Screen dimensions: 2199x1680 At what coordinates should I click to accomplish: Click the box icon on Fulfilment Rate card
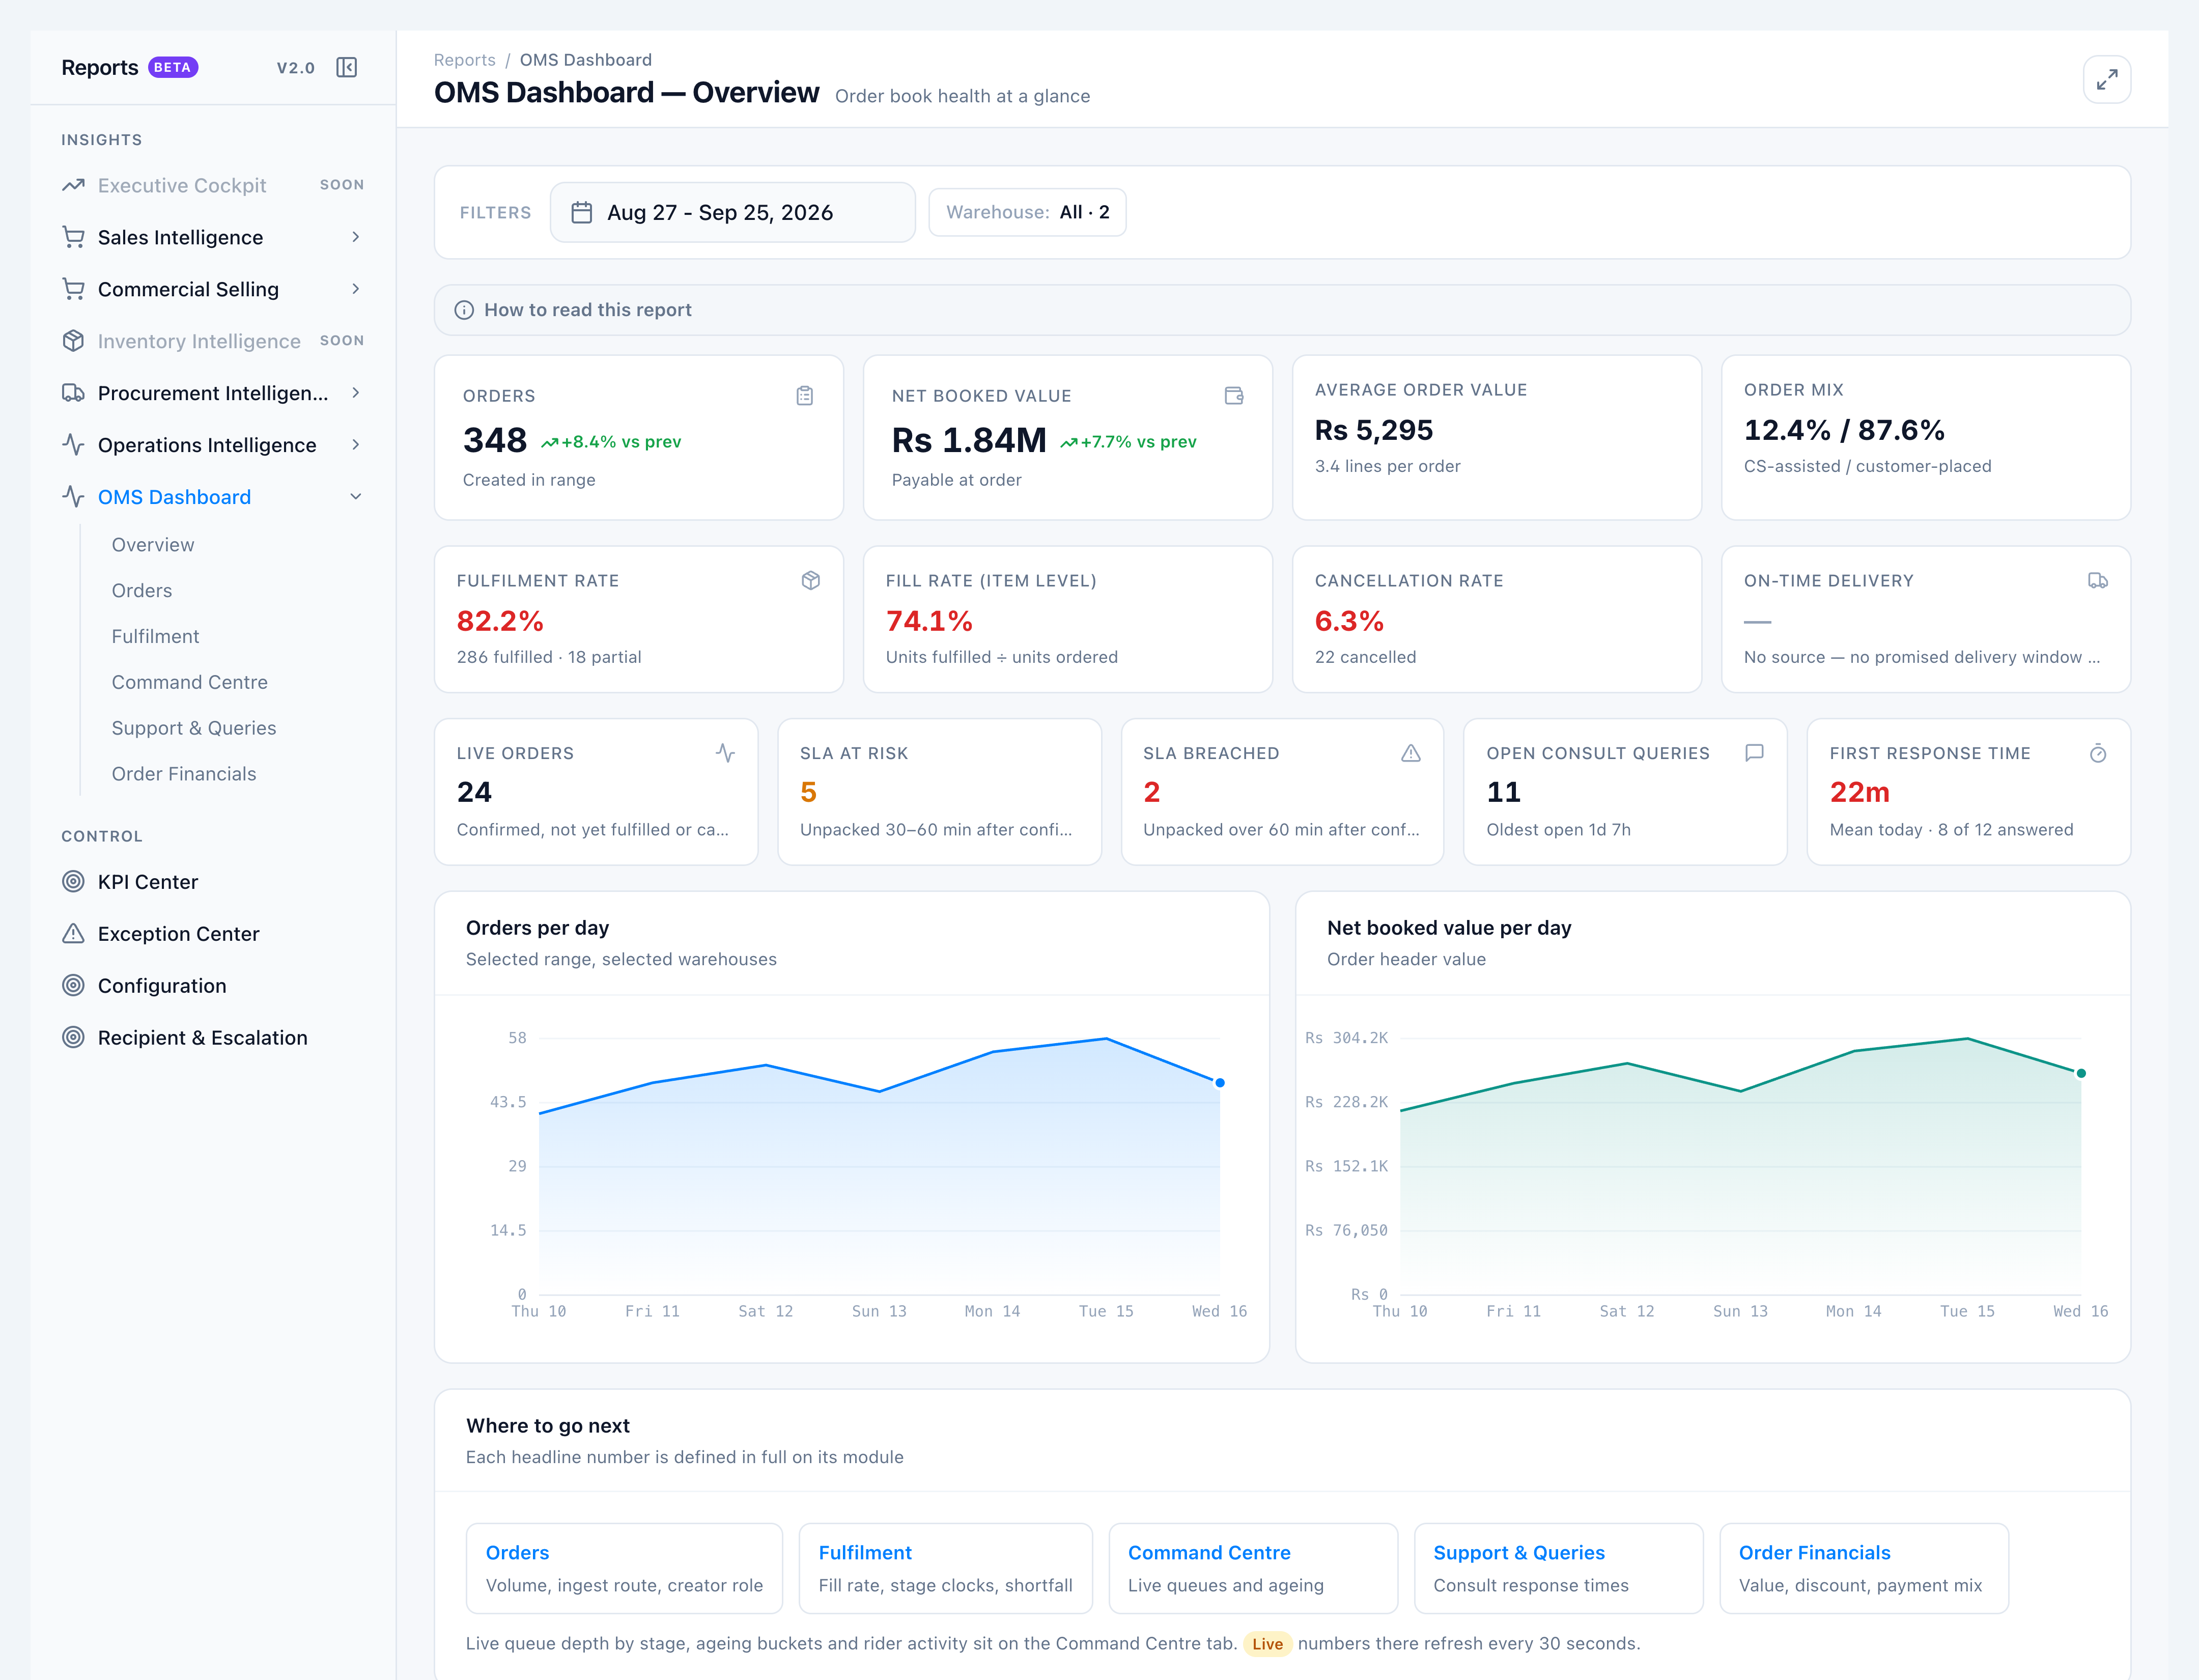coord(810,581)
